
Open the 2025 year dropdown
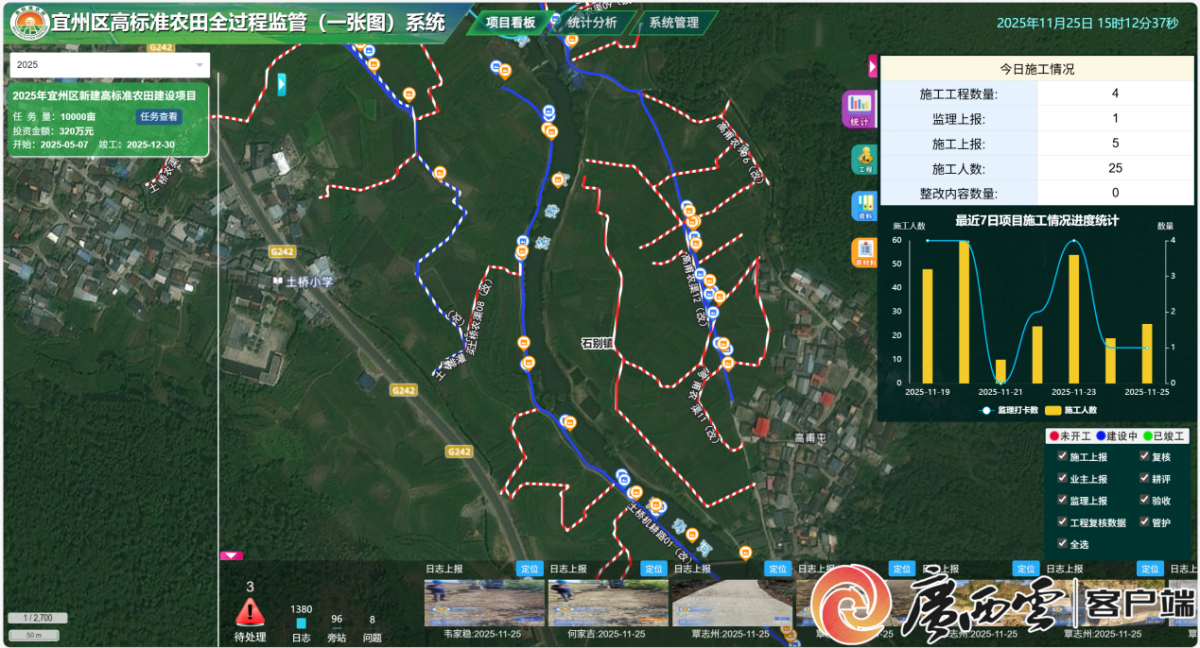click(x=110, y=64)
